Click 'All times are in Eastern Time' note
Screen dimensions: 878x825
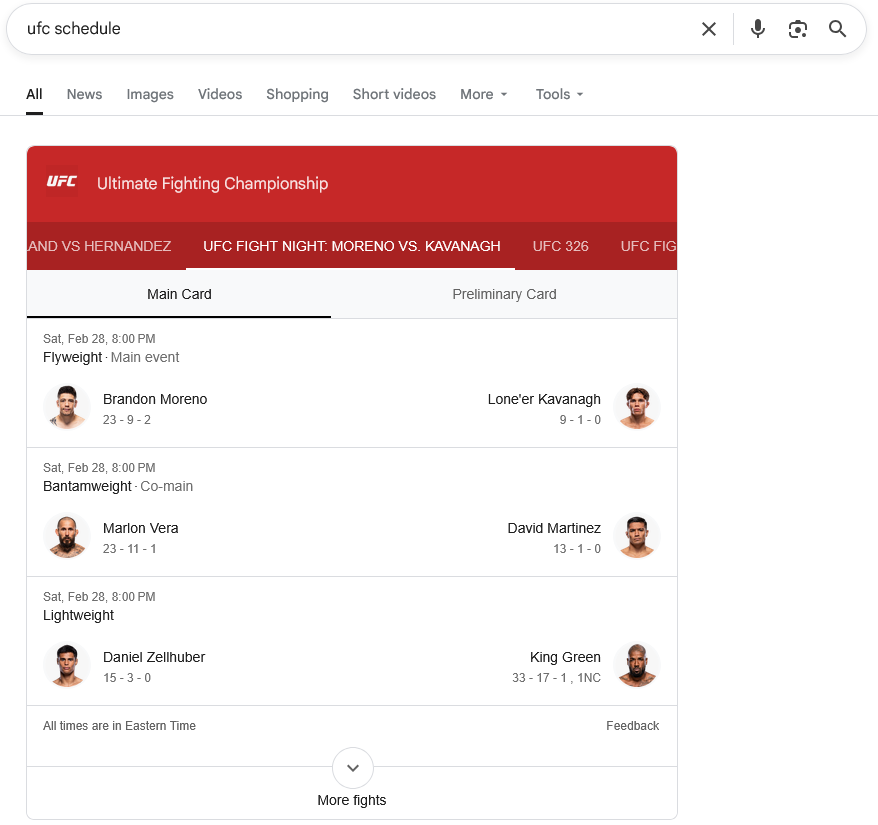click(119, 726)
